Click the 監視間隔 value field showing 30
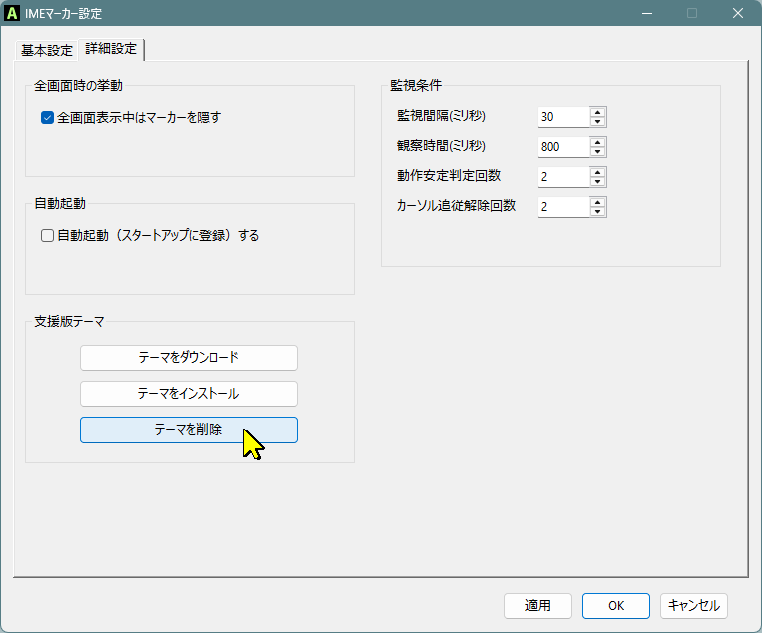 [x=564, y=117]
